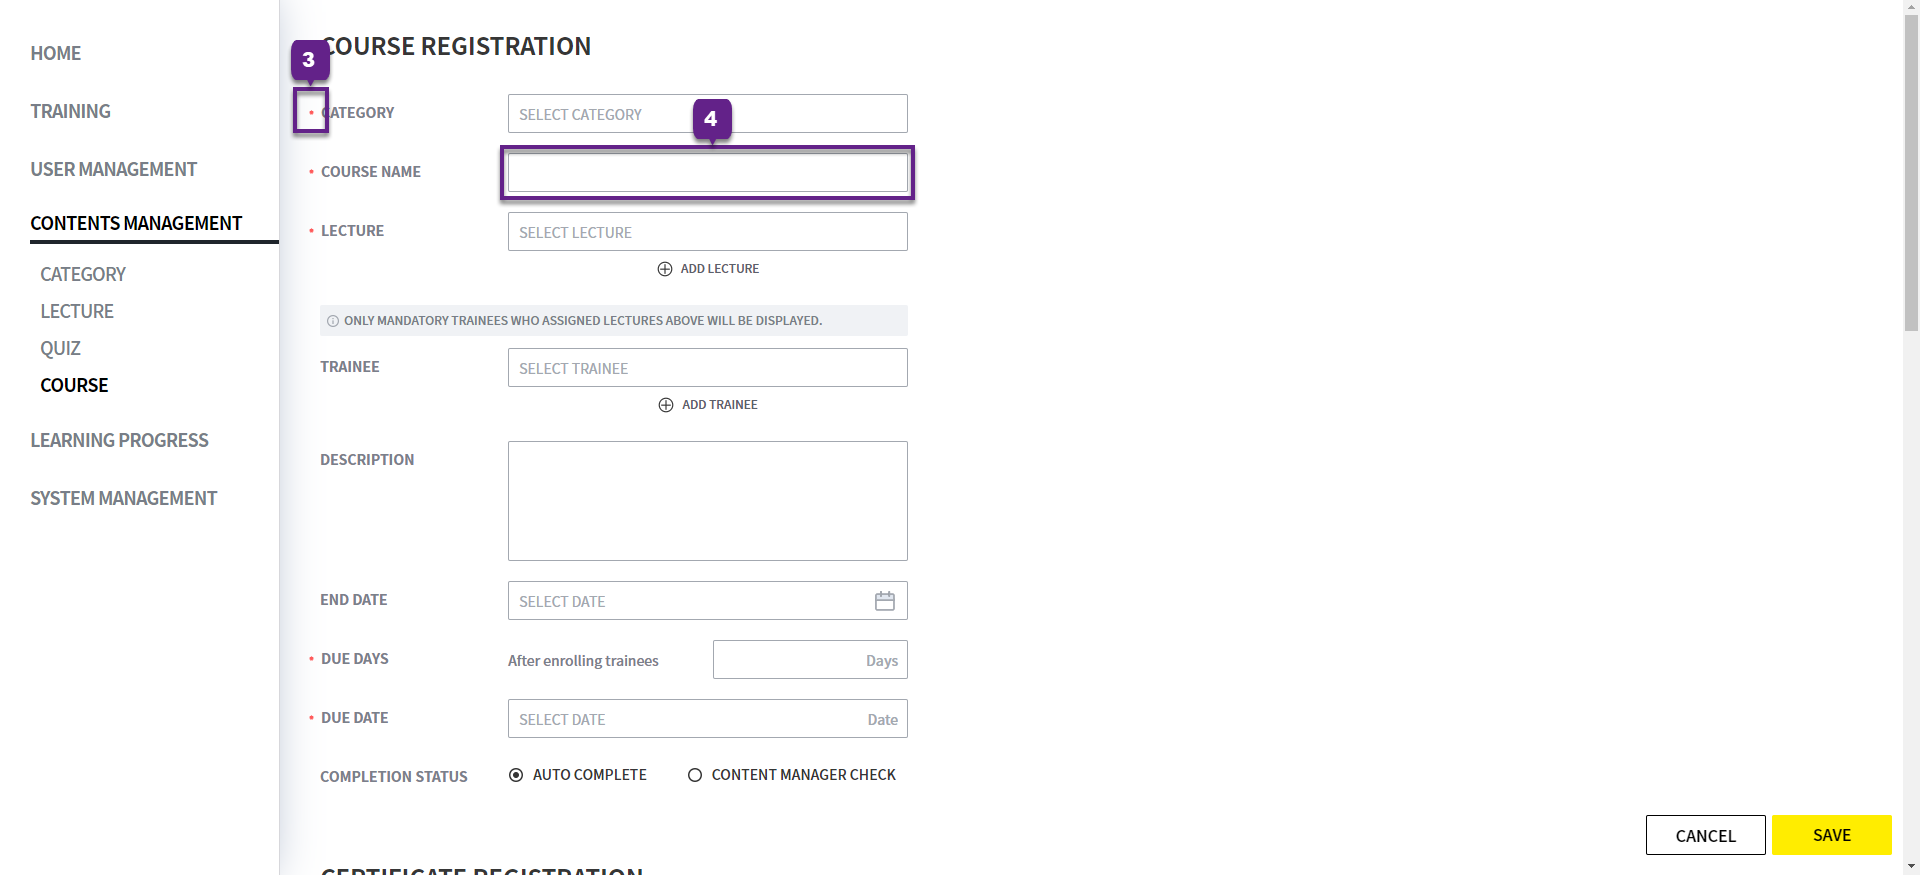This screenshot has height=875, width=1920.
Task: Expand the Select Trainee dropdown
Action: pyautogui.click(x=707, y=368)
